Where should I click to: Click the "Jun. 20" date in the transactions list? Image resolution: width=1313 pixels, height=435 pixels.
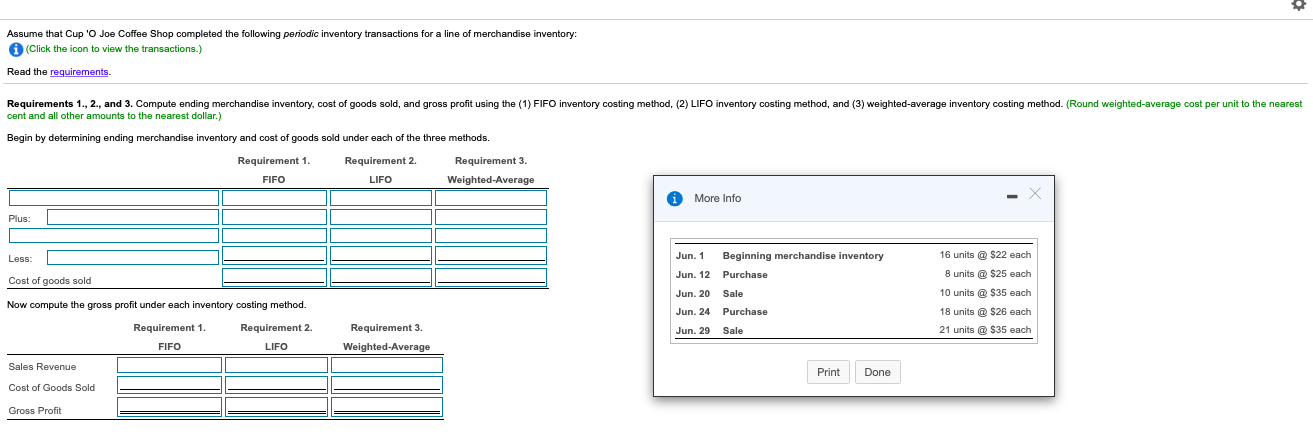point(692,293)
